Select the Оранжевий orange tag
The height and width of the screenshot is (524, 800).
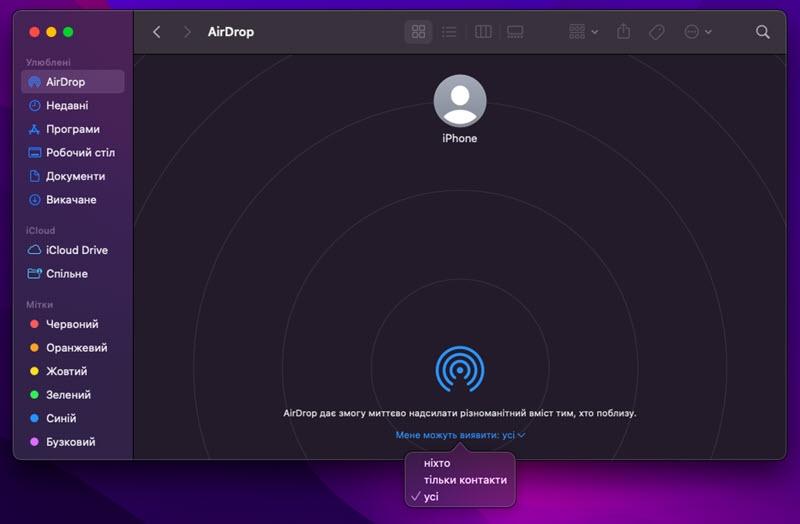click(x=73, y=347)
